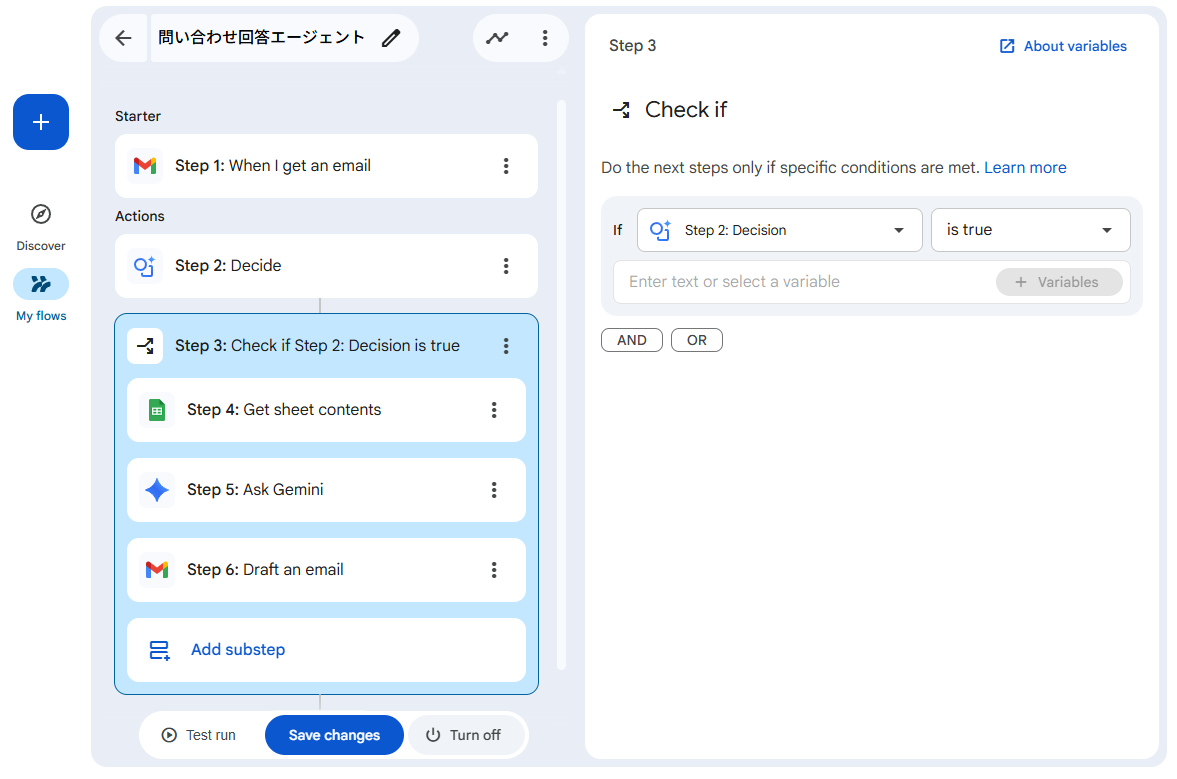1177x779 pixels.
Task: Click the blue plus create button
Action: pyautogui.click(x=41, y=122)
